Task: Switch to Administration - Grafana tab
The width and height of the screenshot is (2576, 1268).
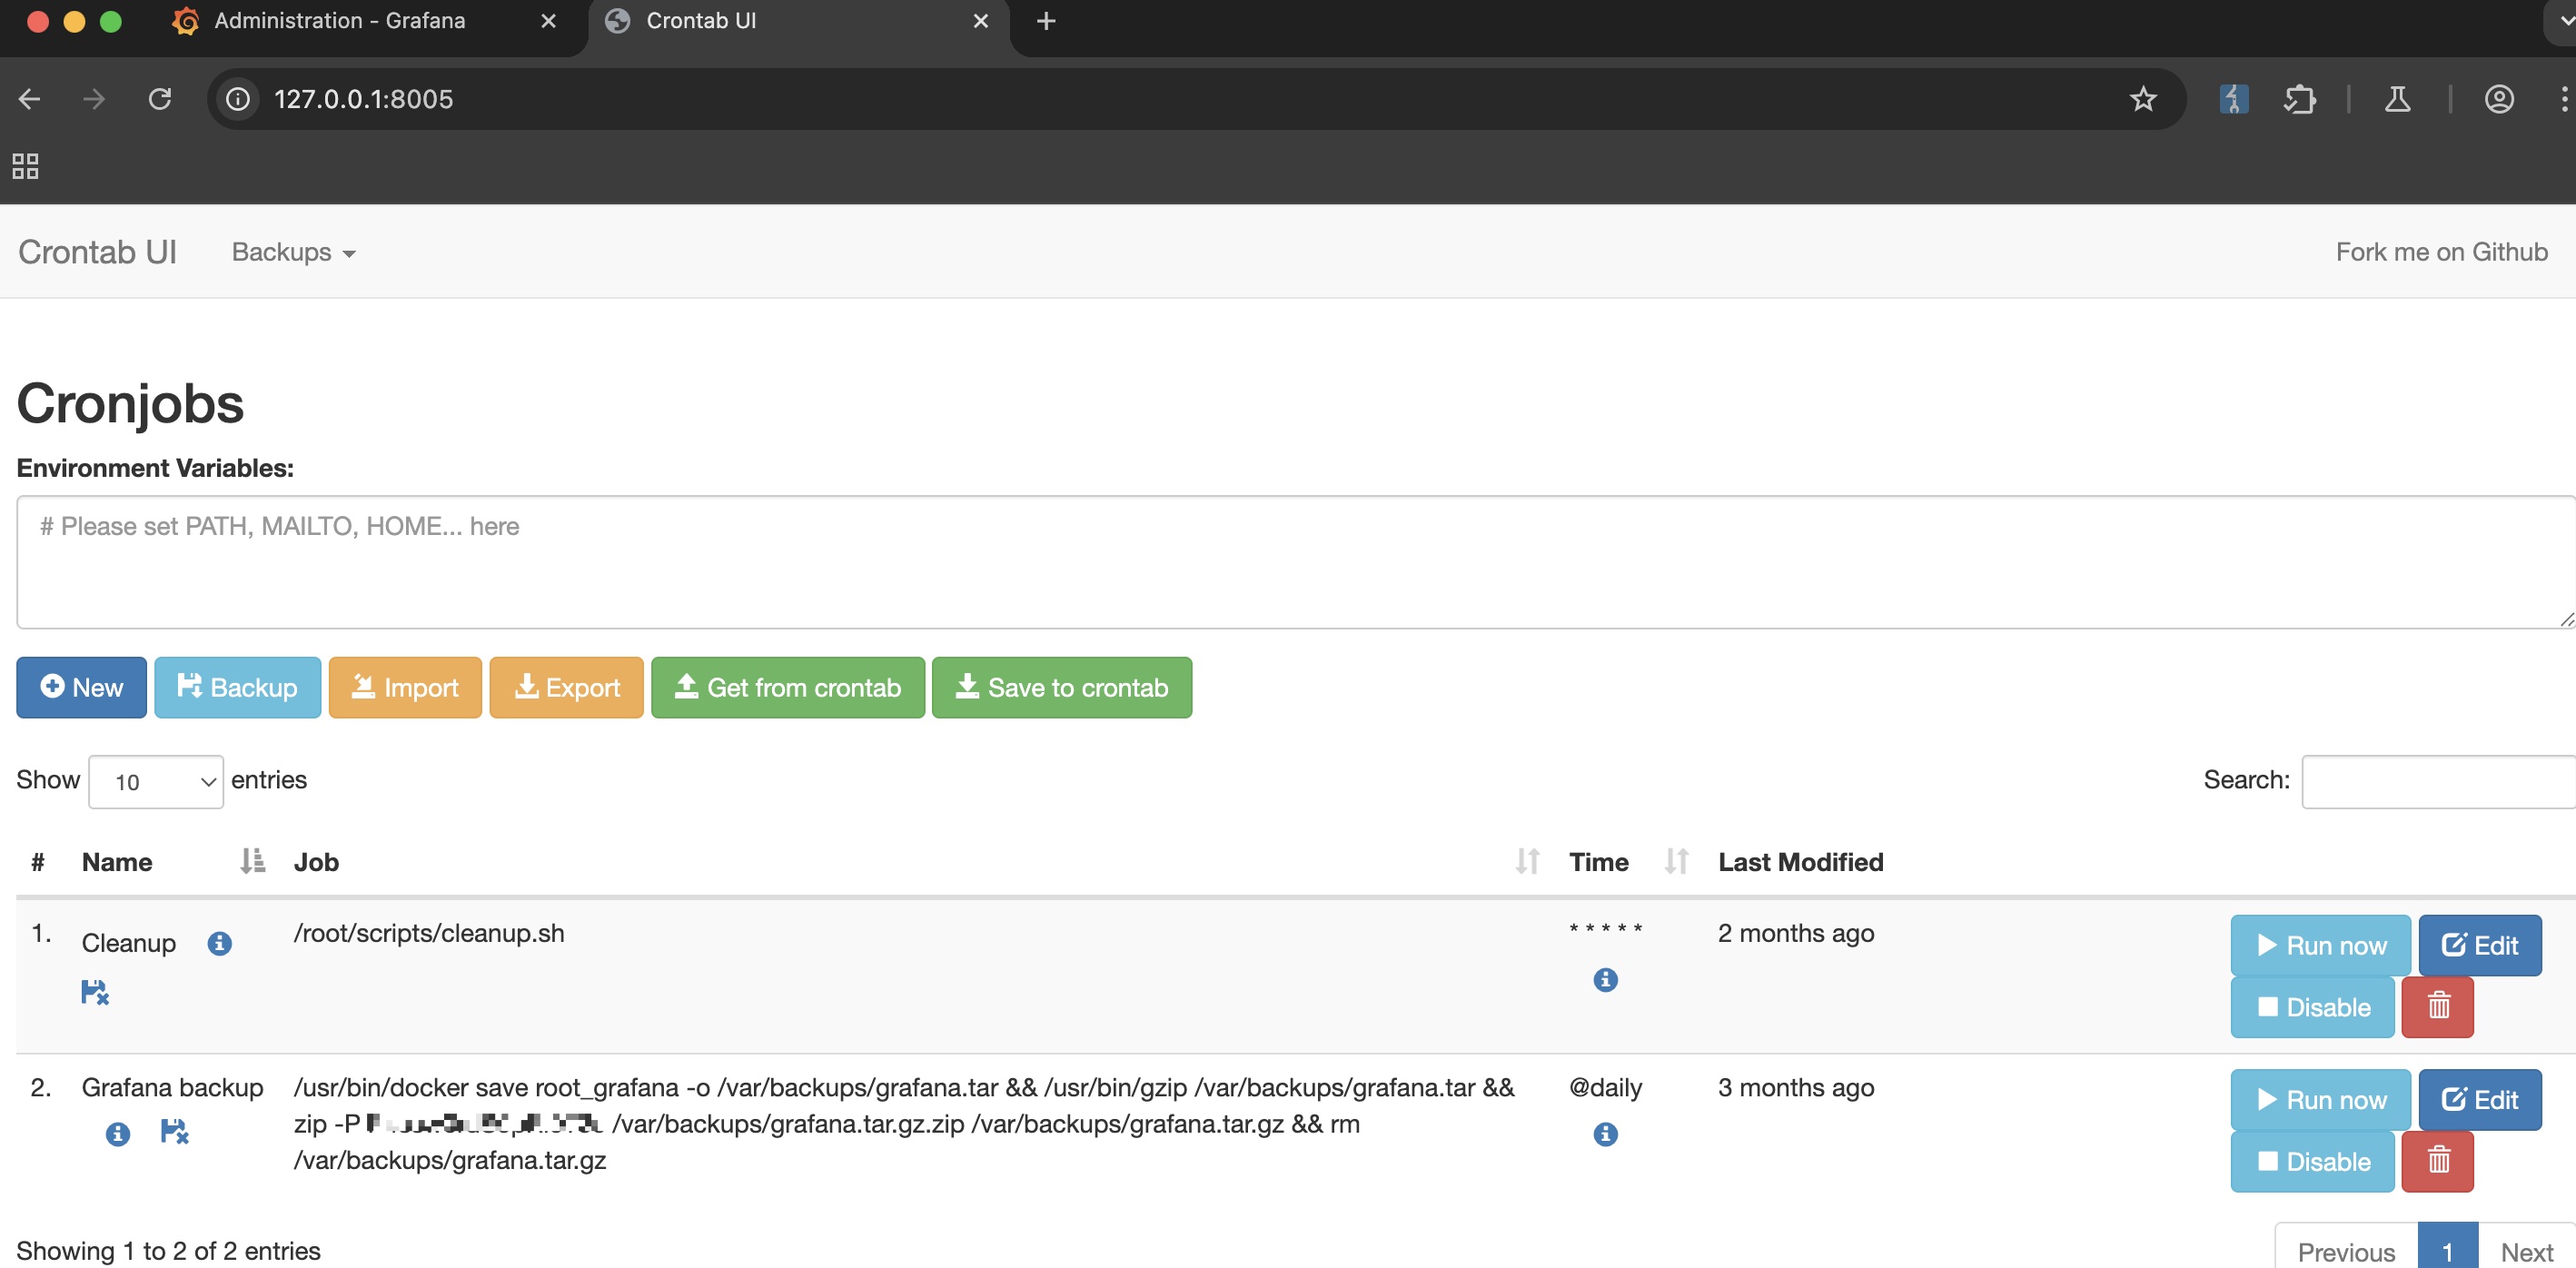Action: point(340,21)
